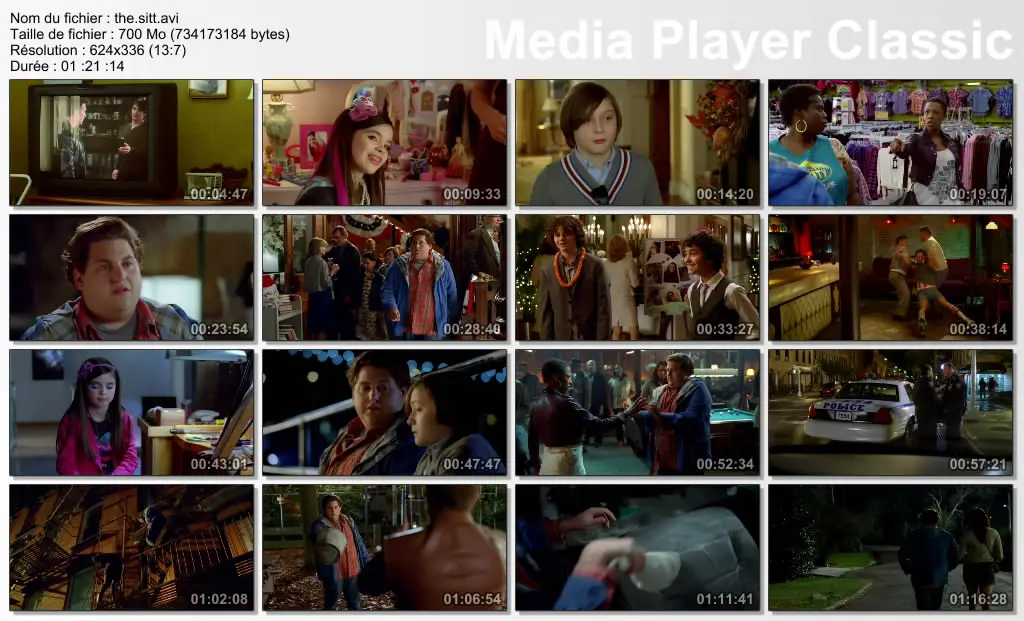Select the thumbnail at 00:14:20
The height and width of the screenshot is (621, 1024).
[637, 142]
